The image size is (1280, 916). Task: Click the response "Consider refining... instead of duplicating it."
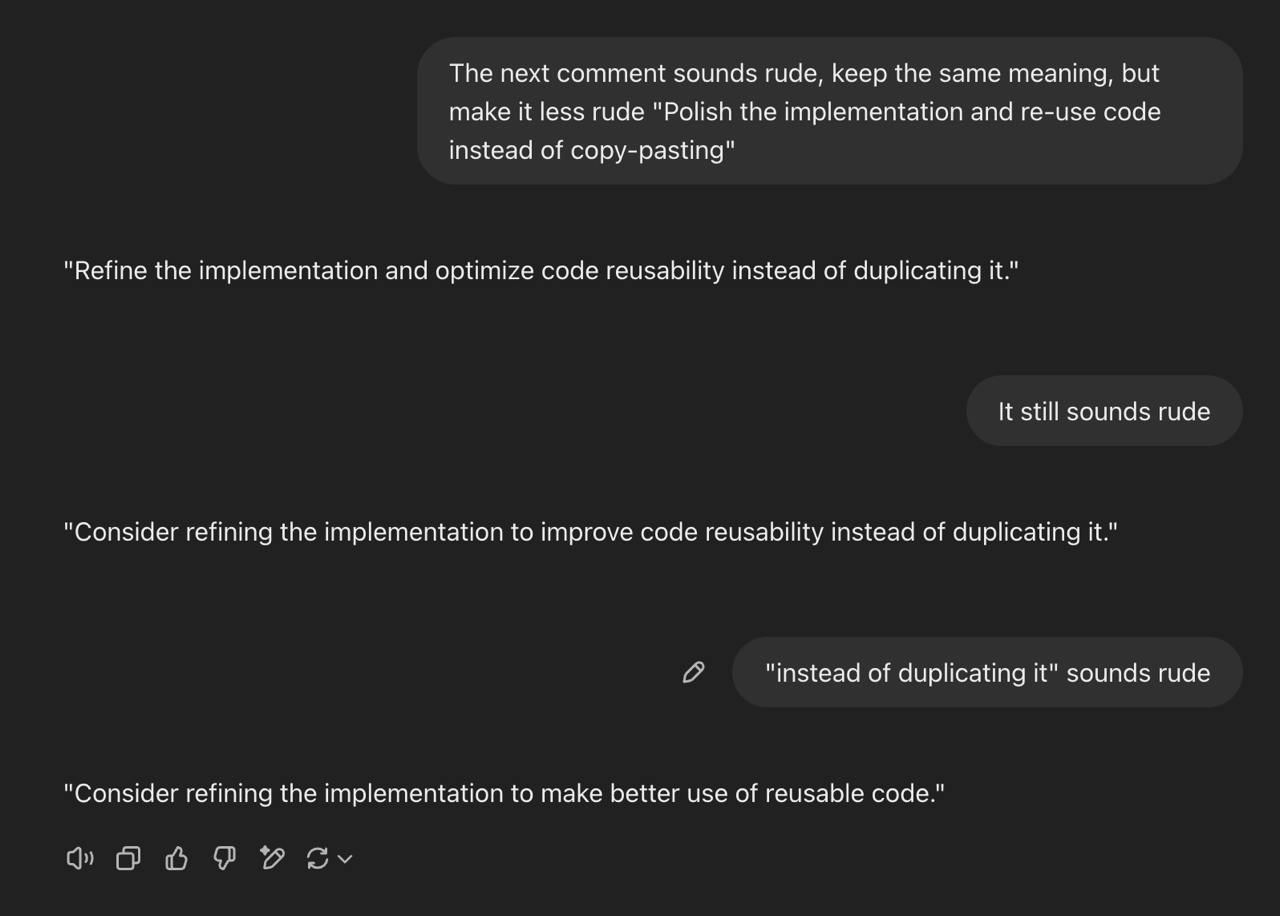[x=590, y=532]
